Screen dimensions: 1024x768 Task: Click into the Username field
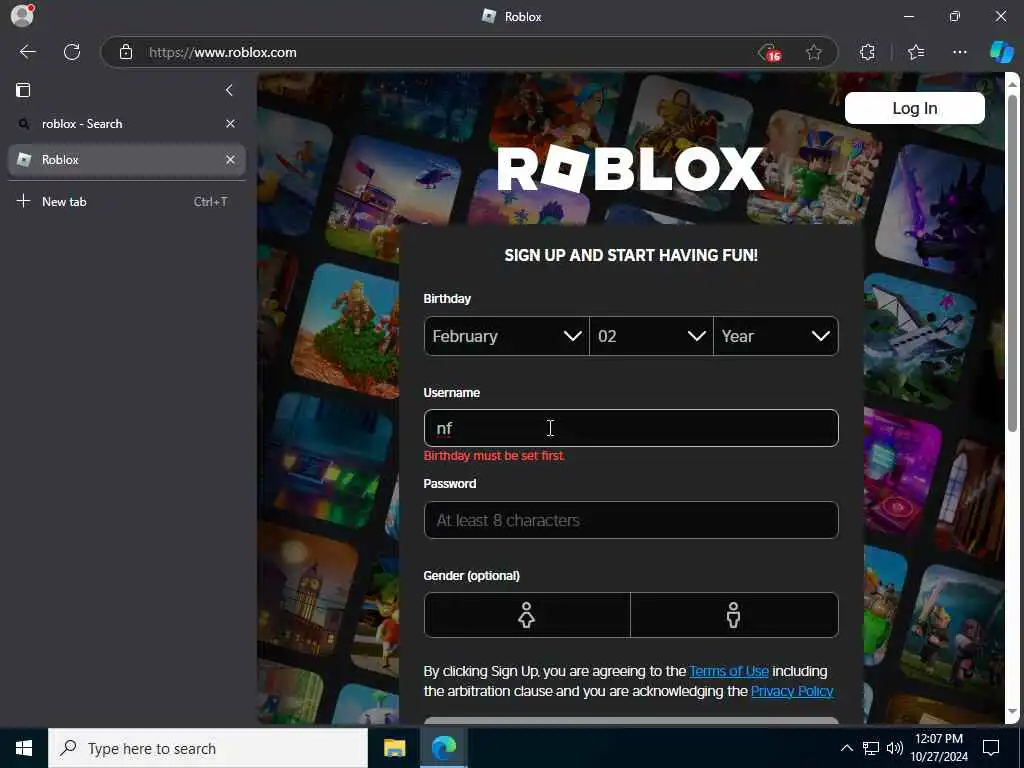(x=631, y=428)
